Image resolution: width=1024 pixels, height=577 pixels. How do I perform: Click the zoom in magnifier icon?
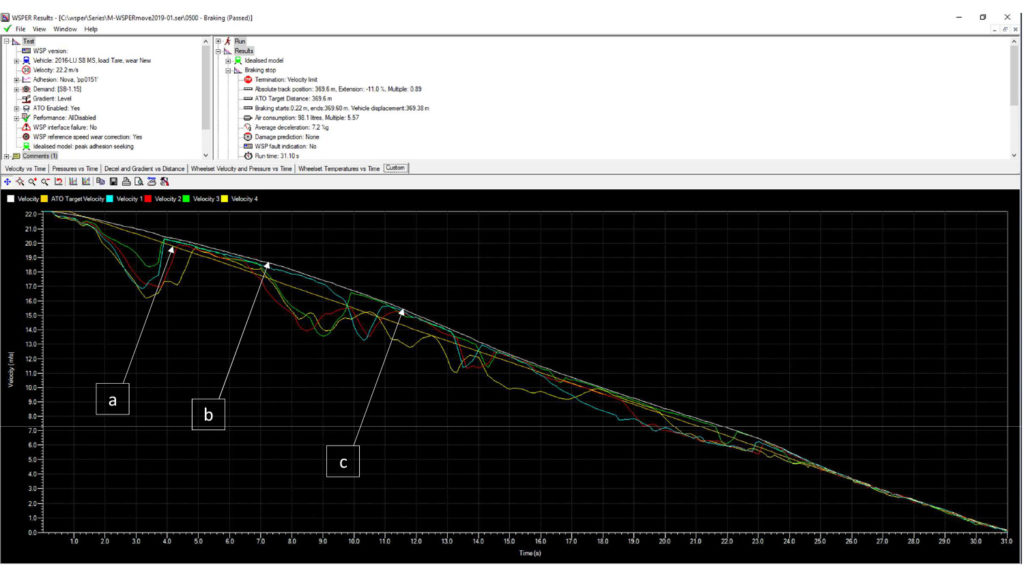(x=33, y=182)
